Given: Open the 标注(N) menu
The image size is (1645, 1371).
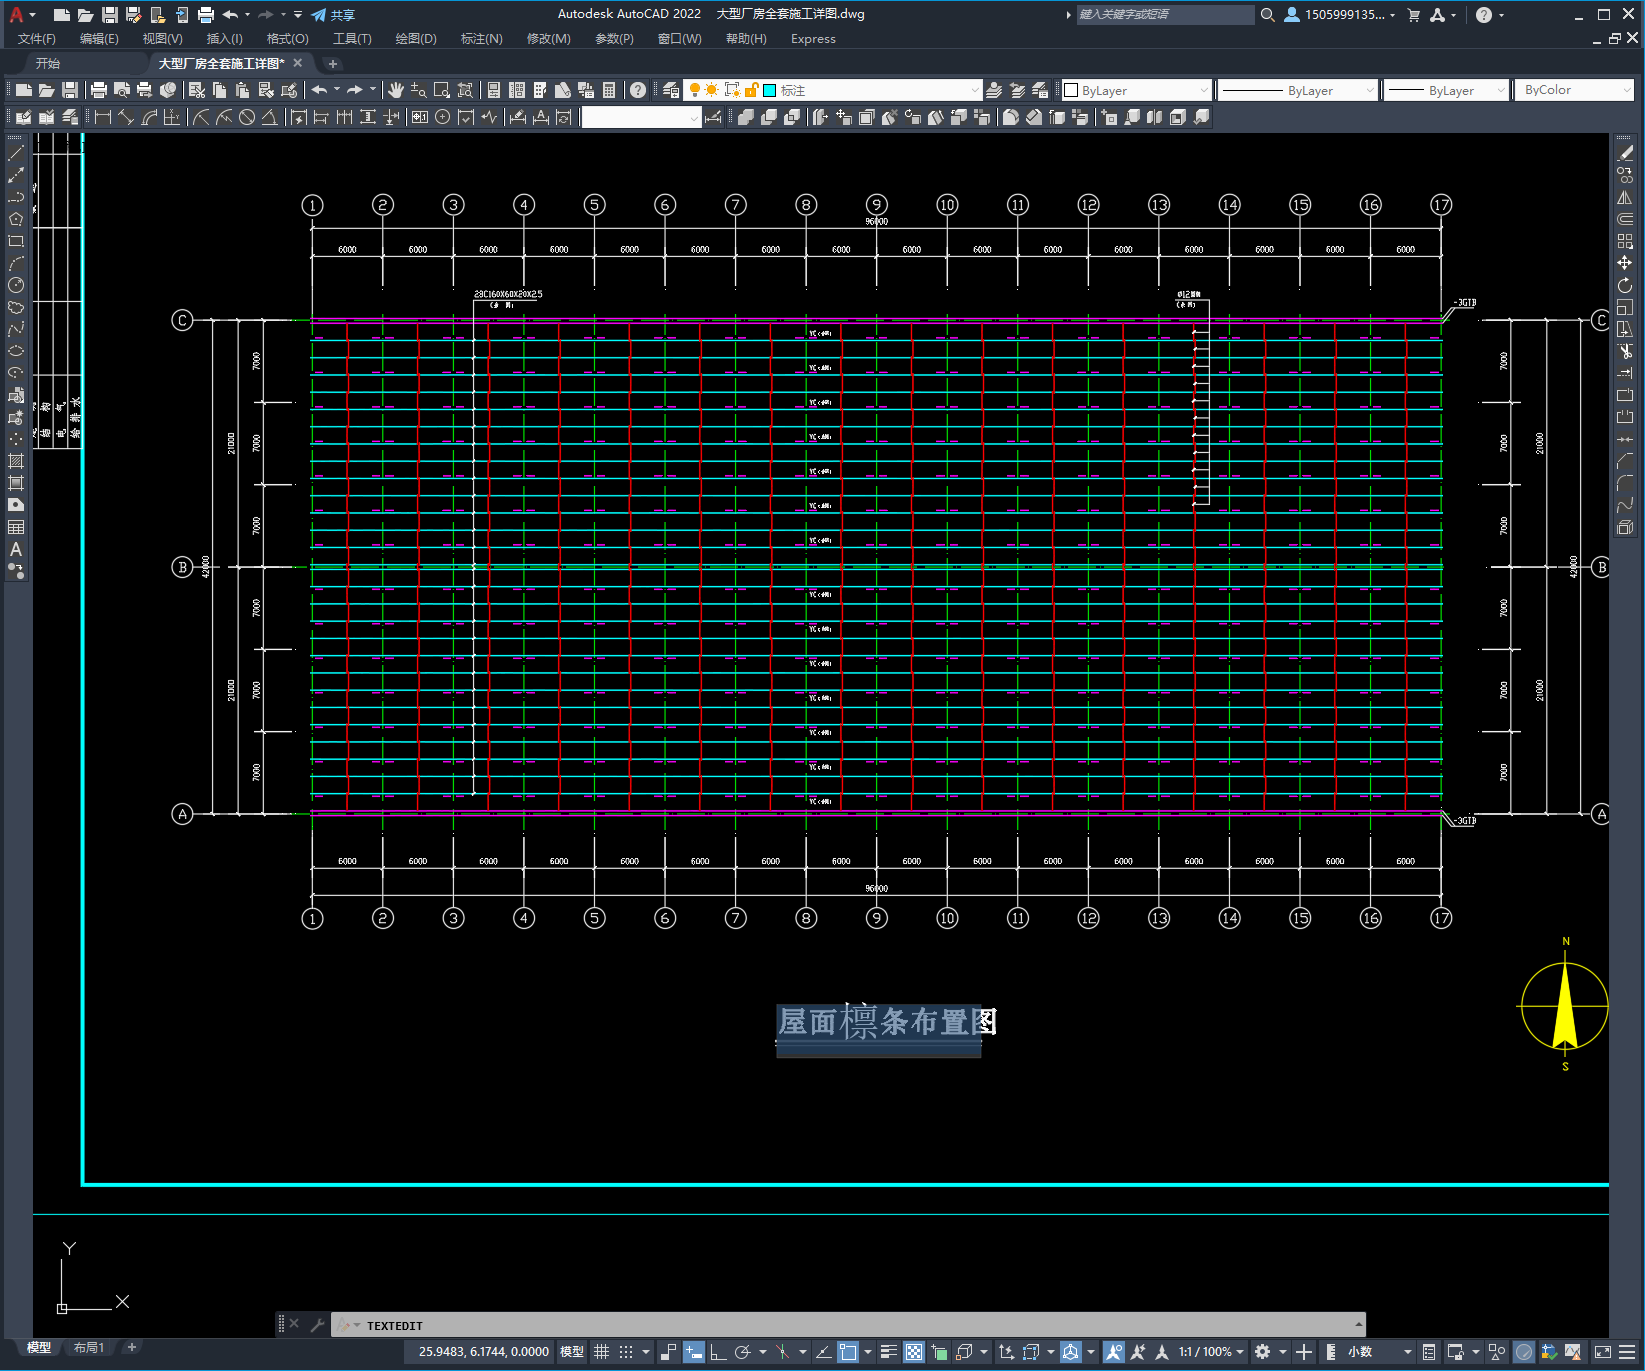Looking at the screenshot, I should [x=481, y=39].
